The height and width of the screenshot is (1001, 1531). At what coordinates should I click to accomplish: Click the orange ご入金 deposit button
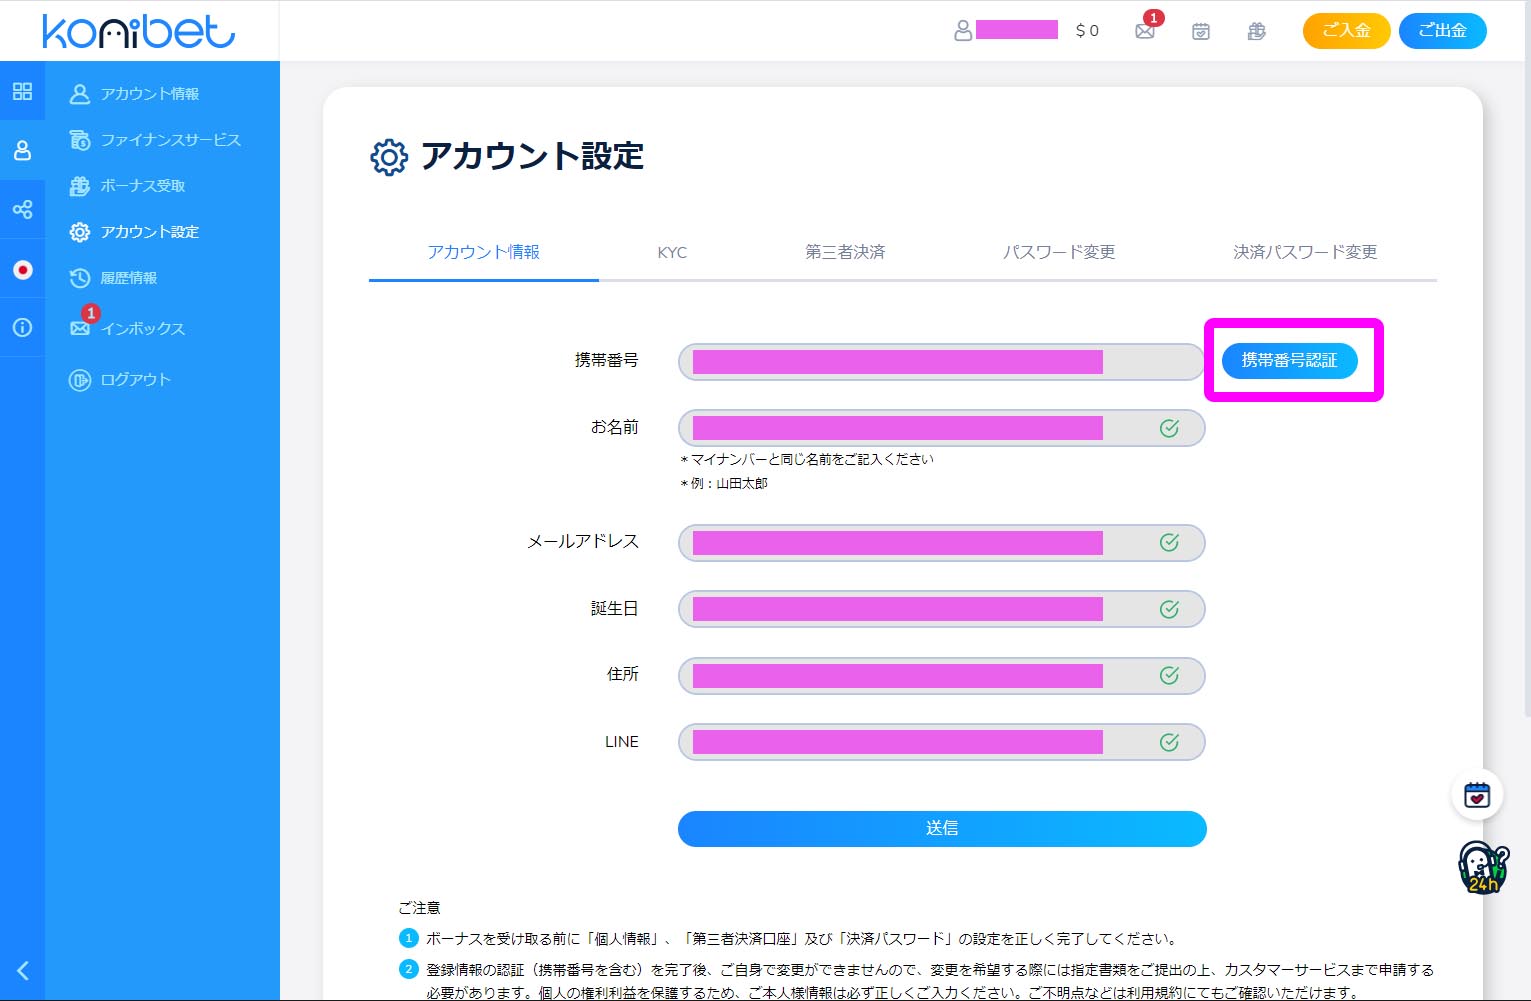(x=1346, y=31)
